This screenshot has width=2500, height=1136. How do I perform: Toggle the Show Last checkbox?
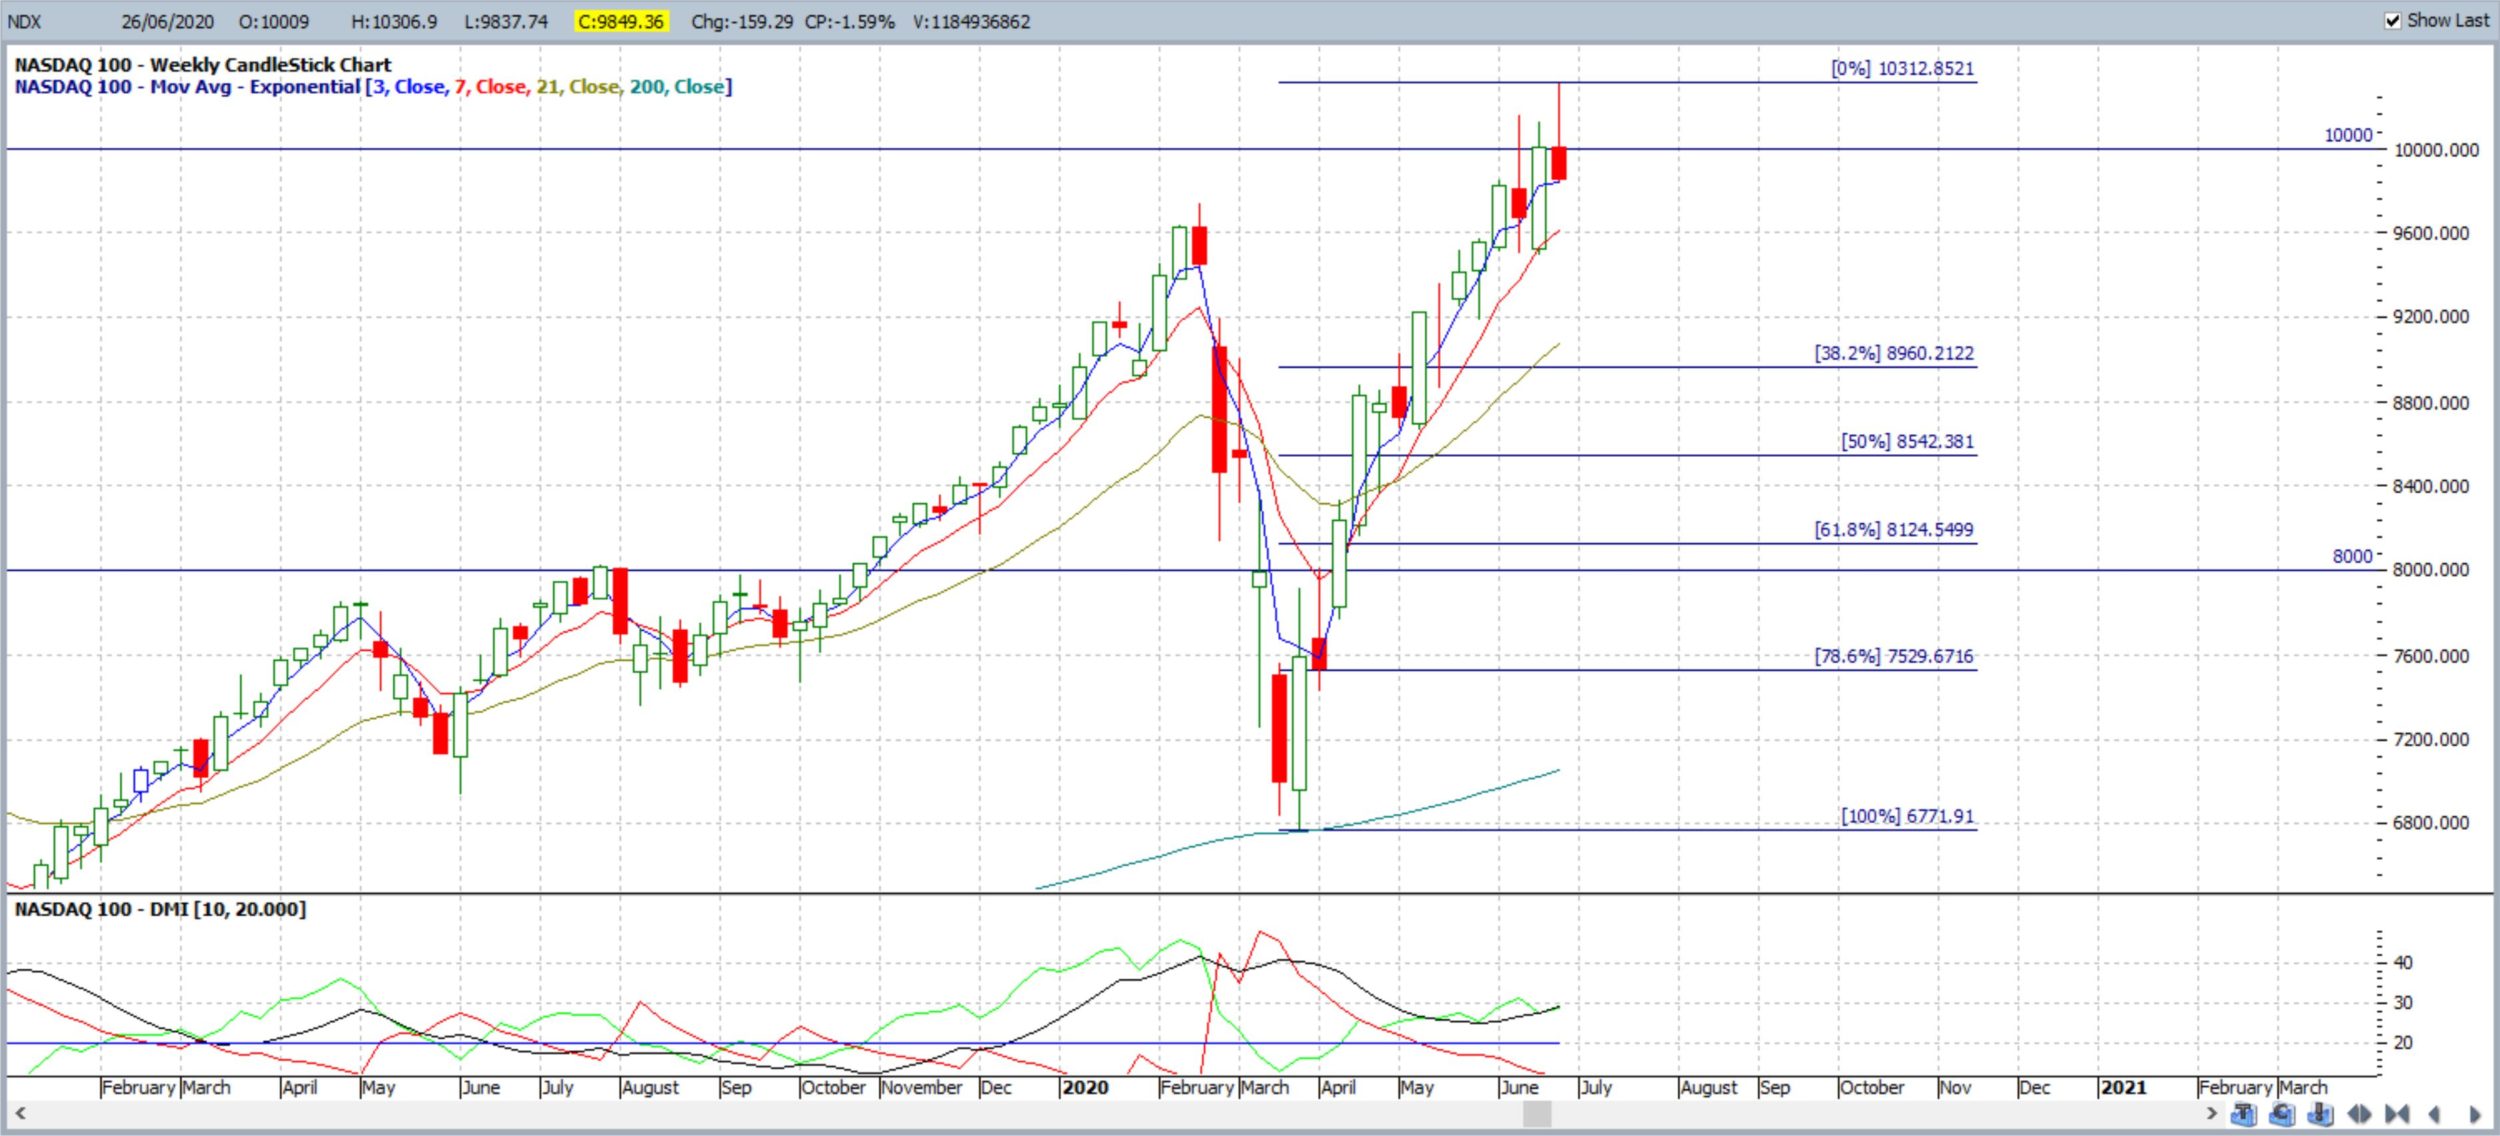[x=2393, y=21]
